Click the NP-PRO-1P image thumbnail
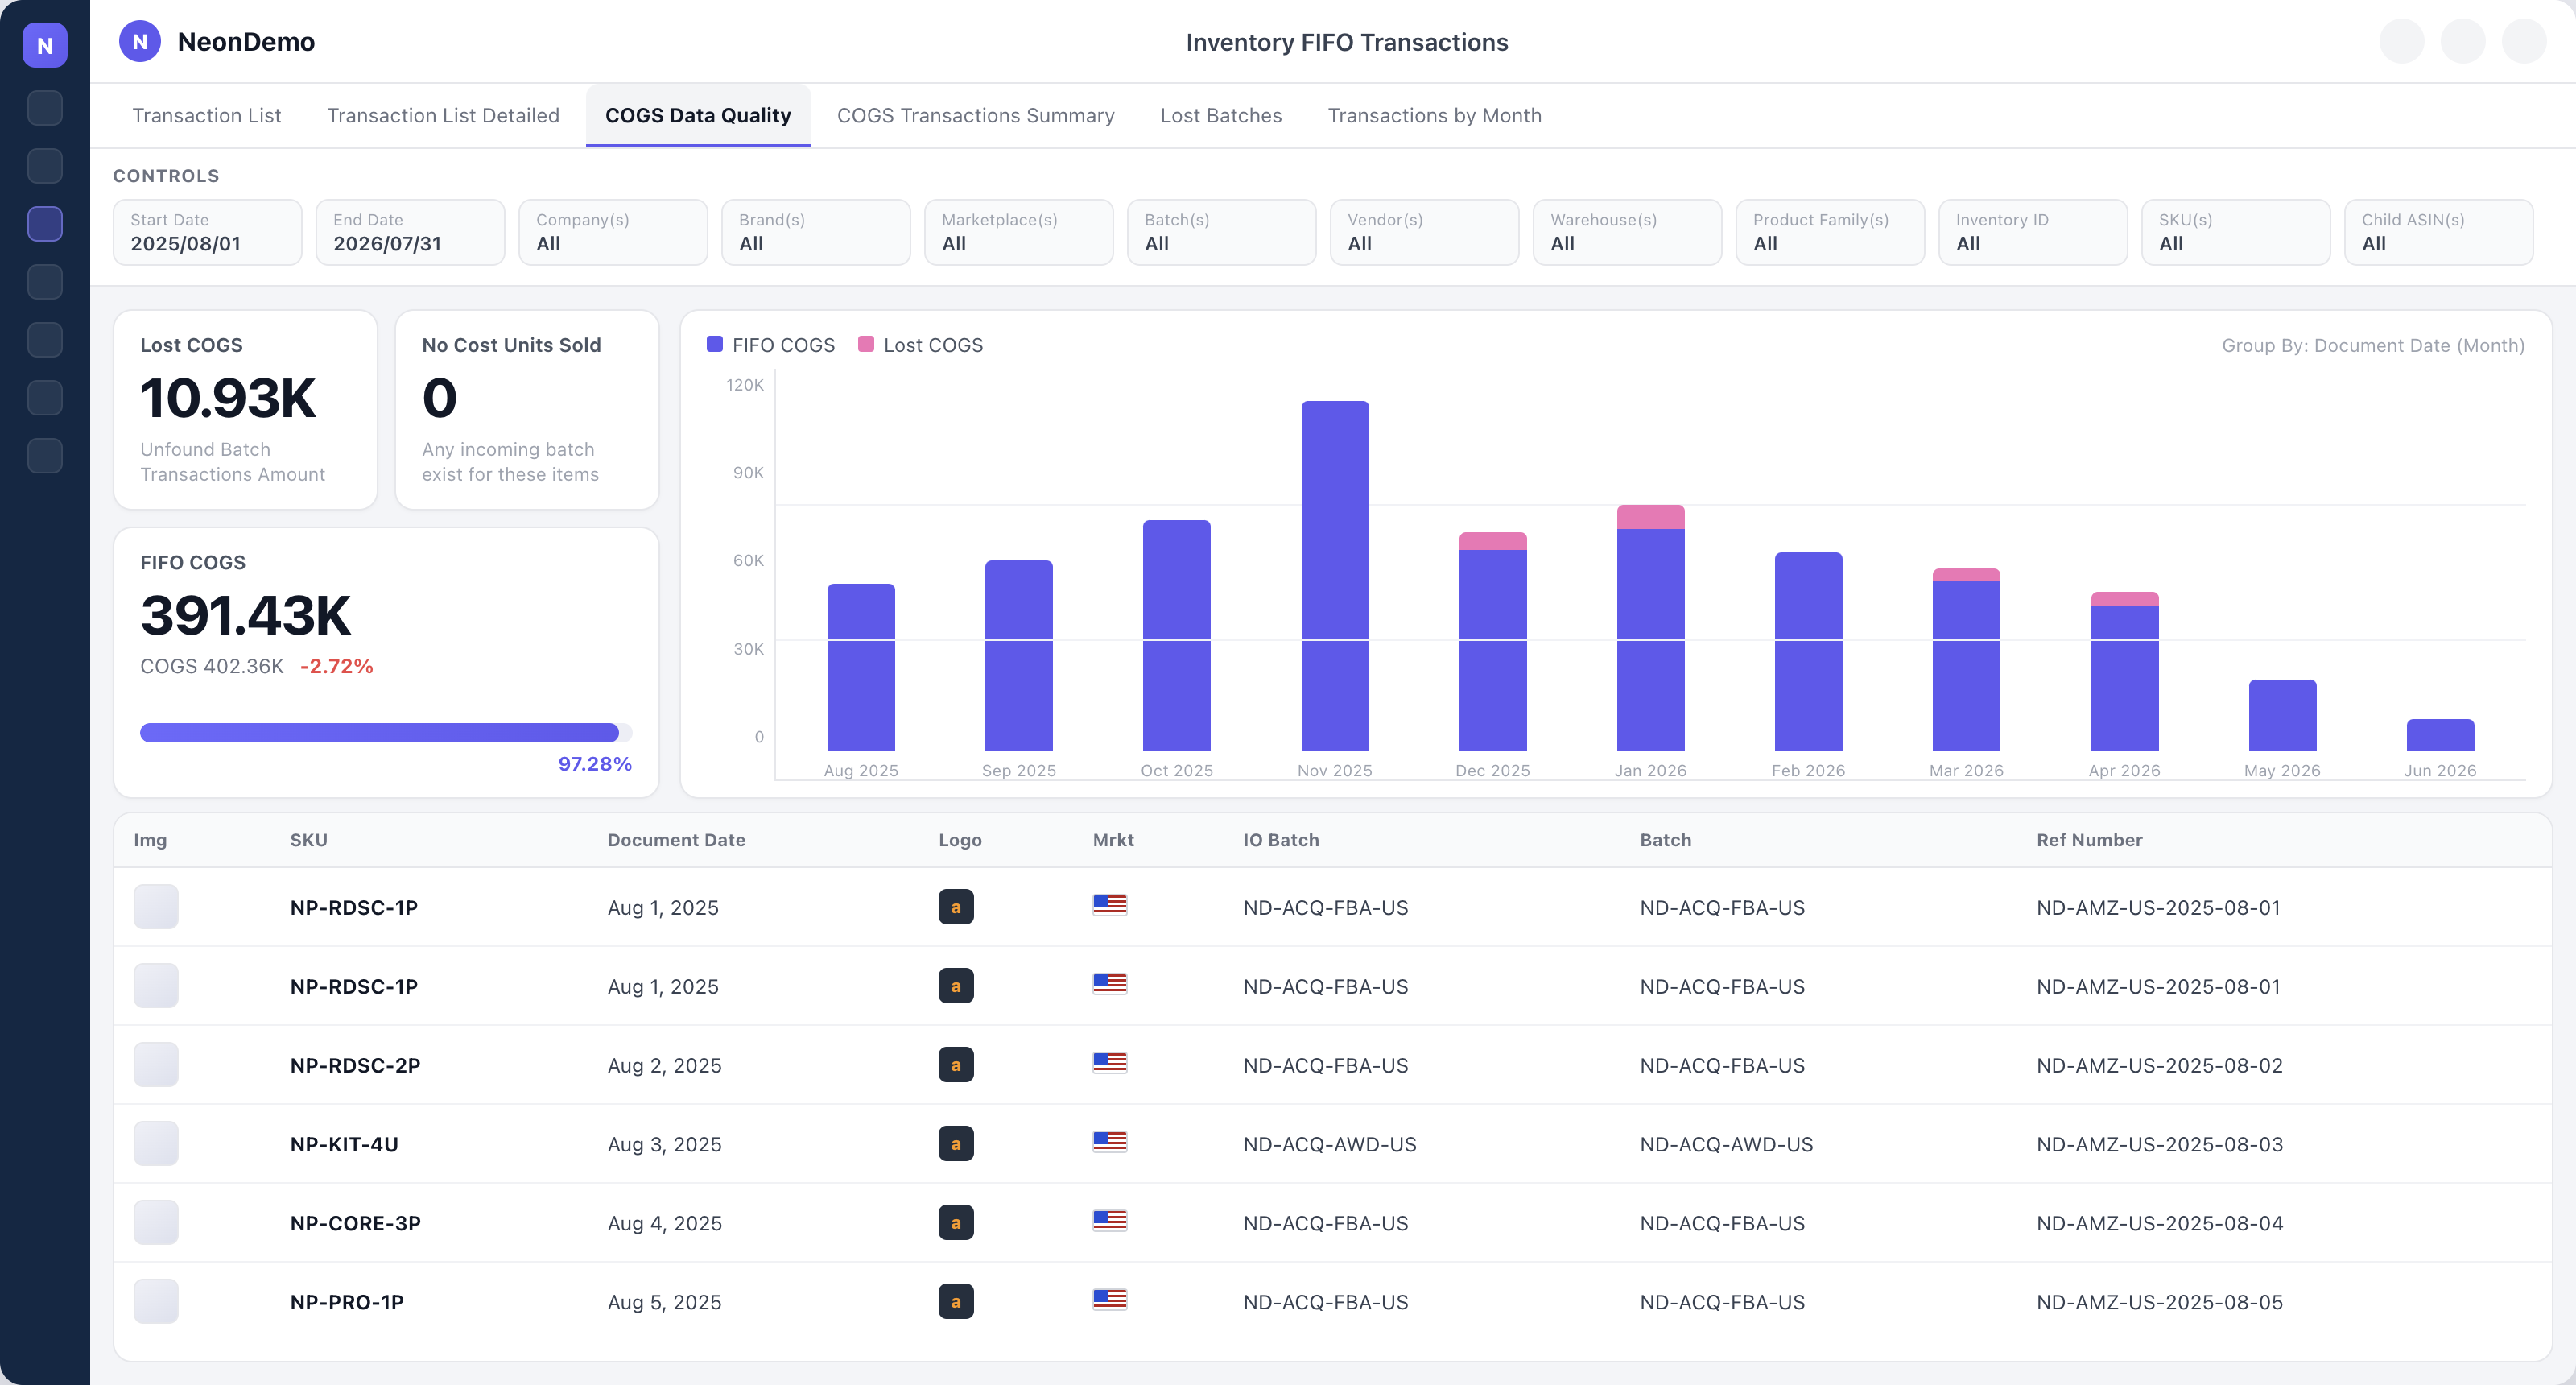Viewport: 2576px width, 1385px height. click(x=156, y=1301)
